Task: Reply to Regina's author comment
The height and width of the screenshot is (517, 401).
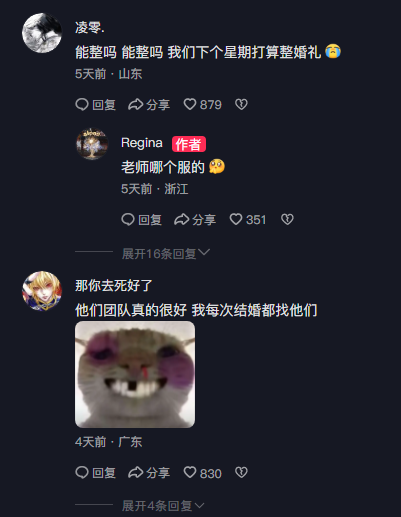Action: tap(141, 220)
